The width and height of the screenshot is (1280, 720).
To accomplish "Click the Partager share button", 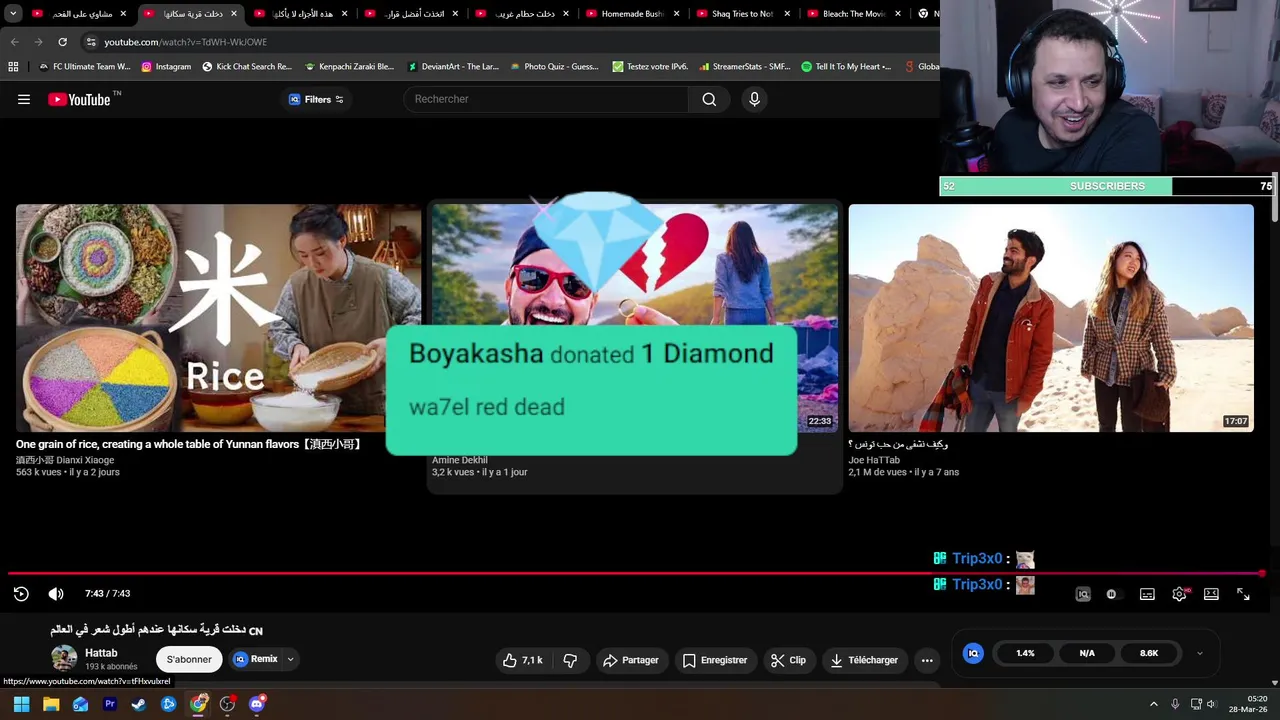I will tap(630, 660).
